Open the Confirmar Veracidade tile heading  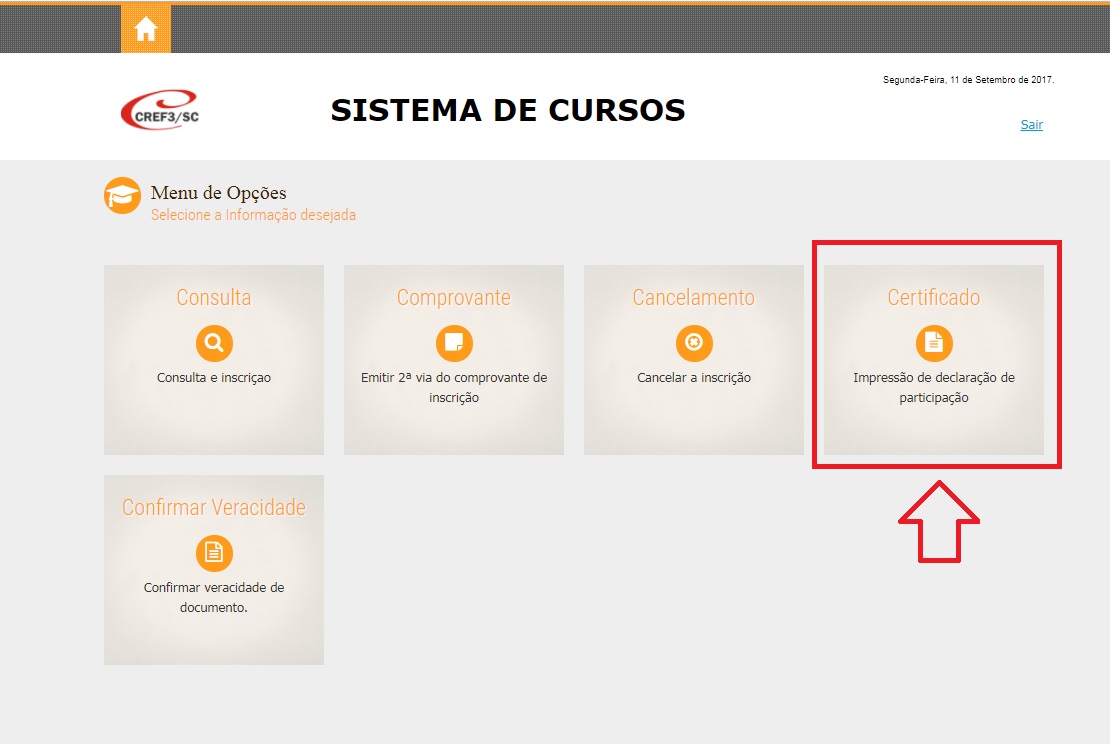(x=214, y=508)
